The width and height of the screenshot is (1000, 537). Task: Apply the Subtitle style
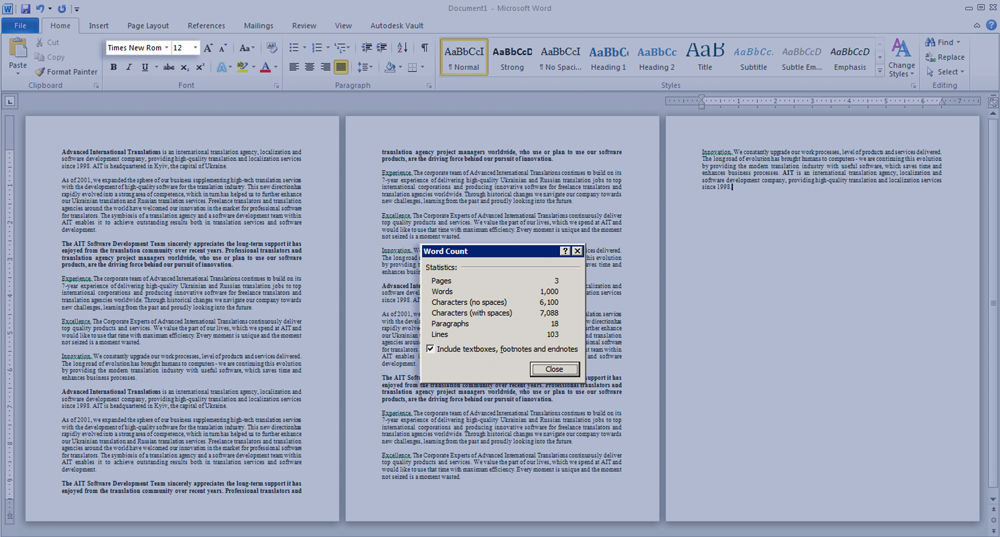click(x=753, y=57)
